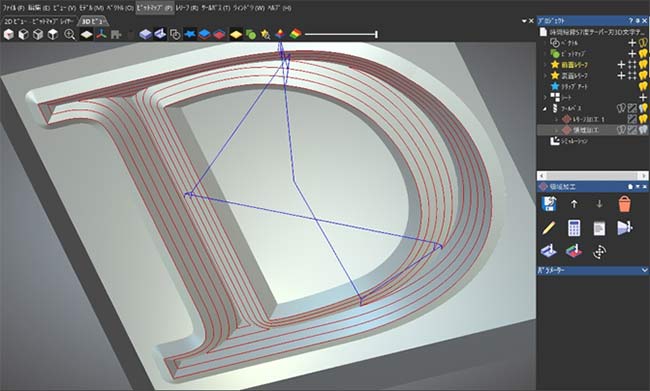
Task: Click the XYZ axis origin icon
Action: pos(101,34)
